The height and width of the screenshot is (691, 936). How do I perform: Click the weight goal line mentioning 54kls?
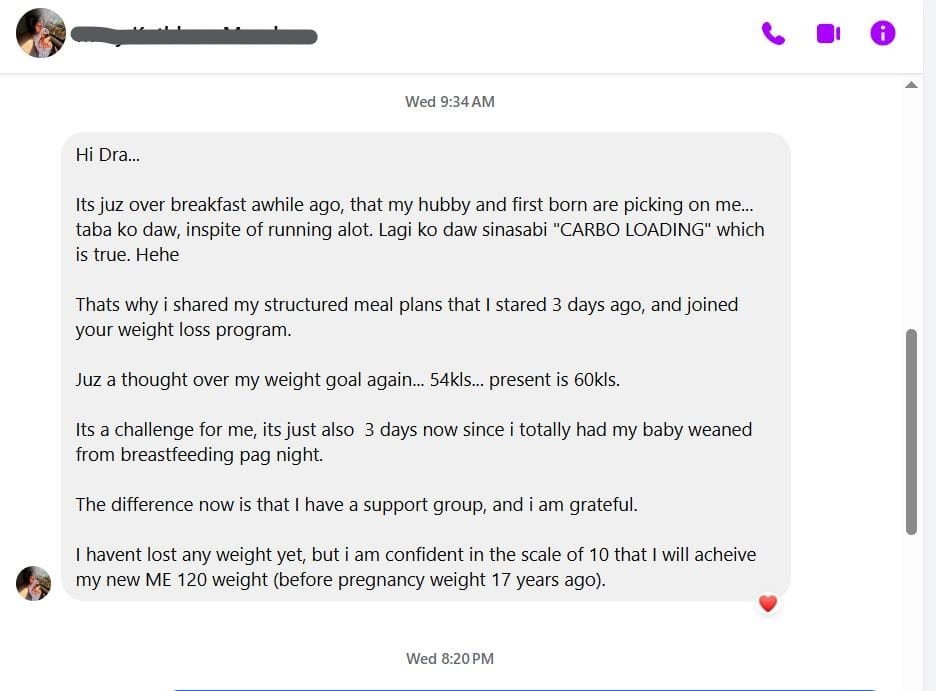tap(347, 380)
